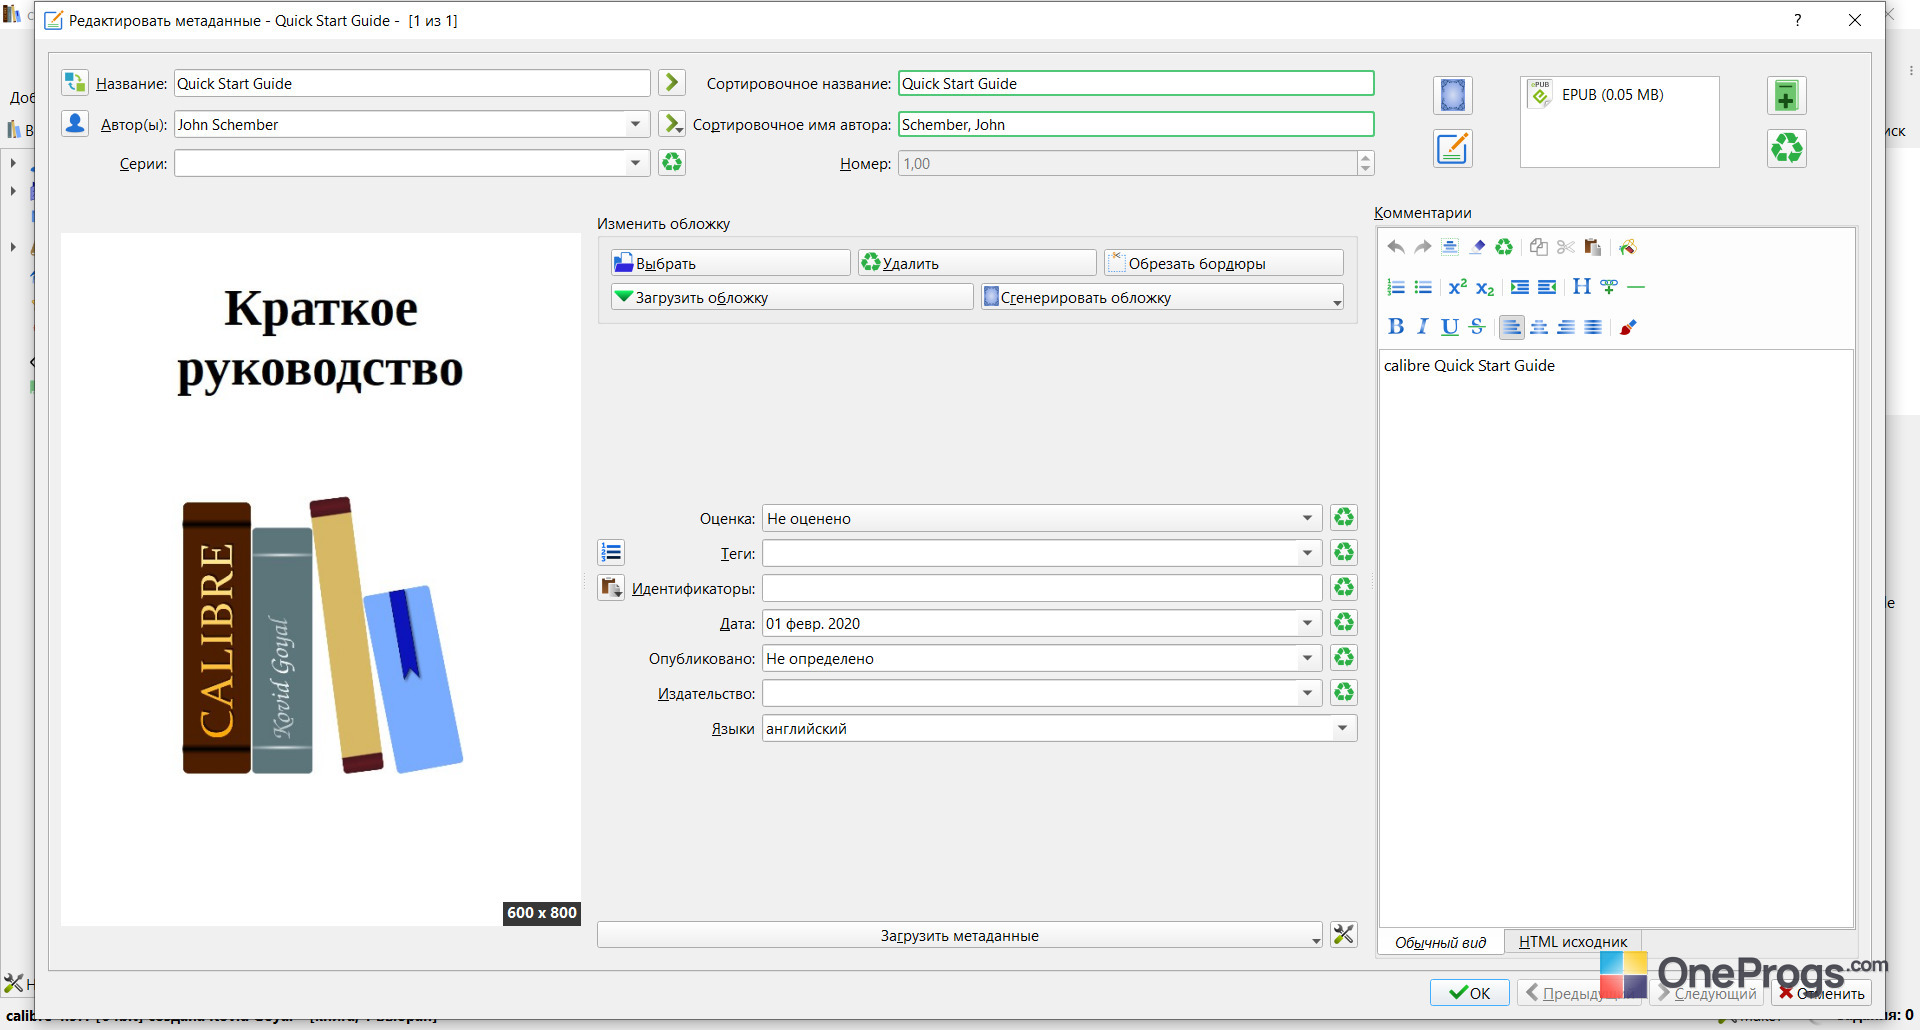This screenshot has width=1920, height=1030.
Task: Decrease indentation in comments toolbar
Action: pyautogui.click(x=1547, y=287)
